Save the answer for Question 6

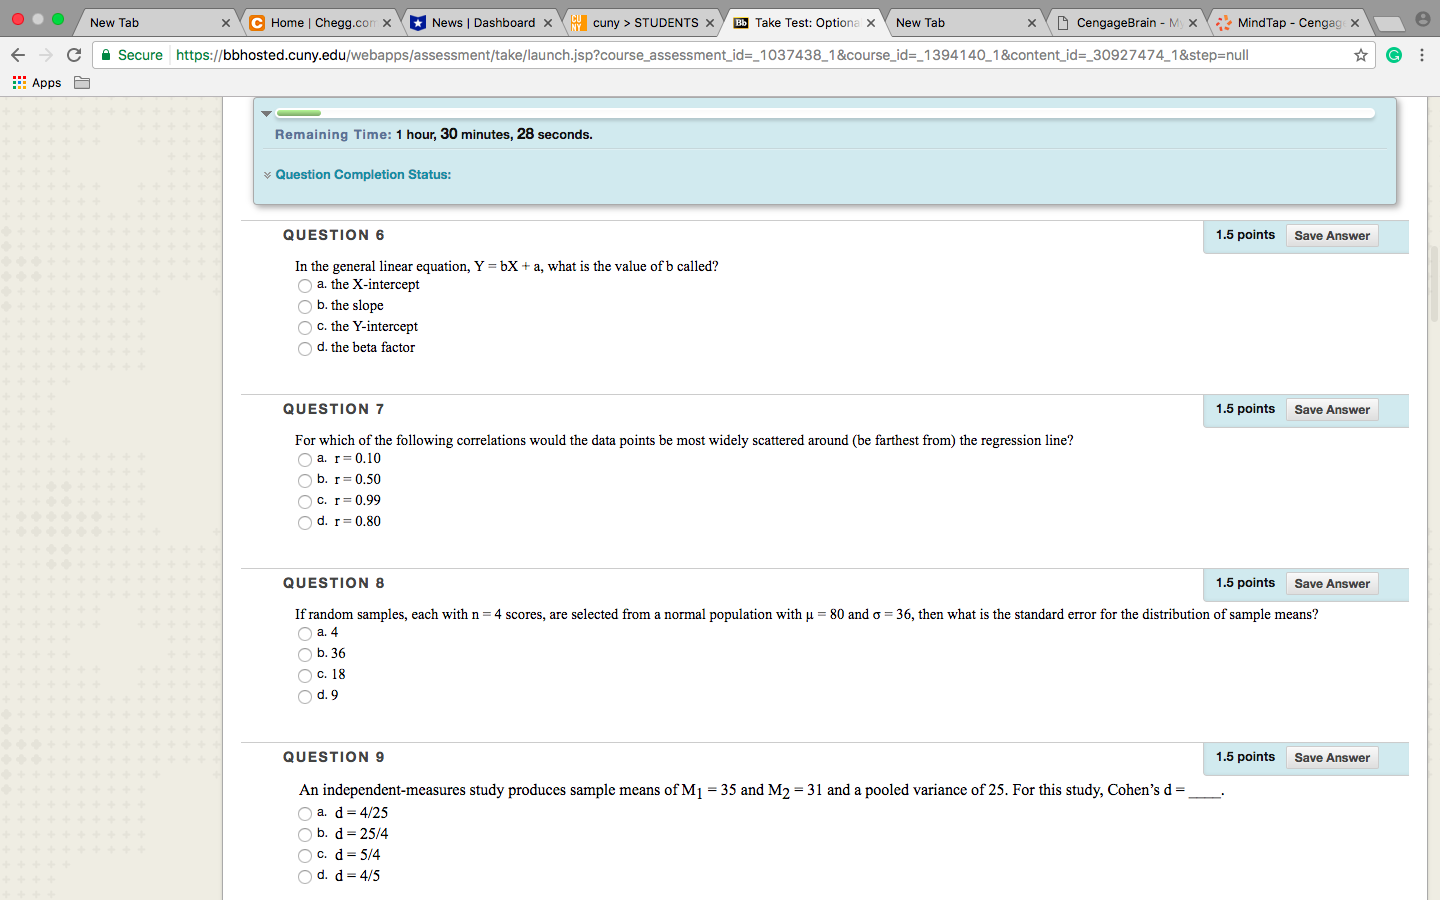pyautogui.click(x=1331, y=236)
